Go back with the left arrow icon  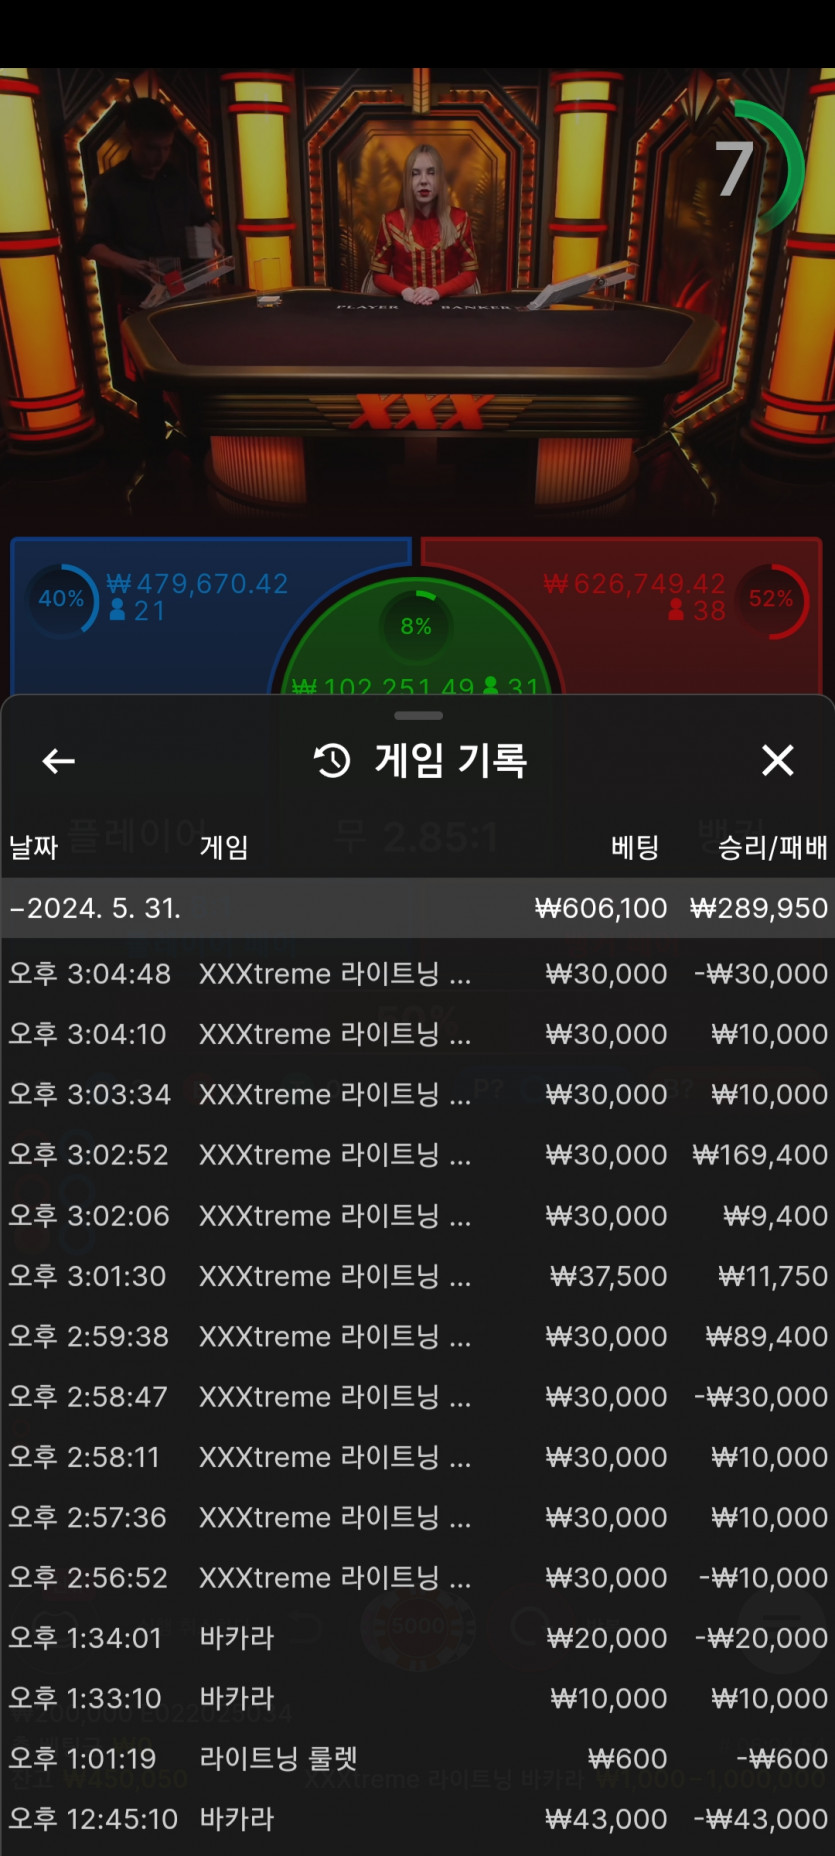coord(59,761)
